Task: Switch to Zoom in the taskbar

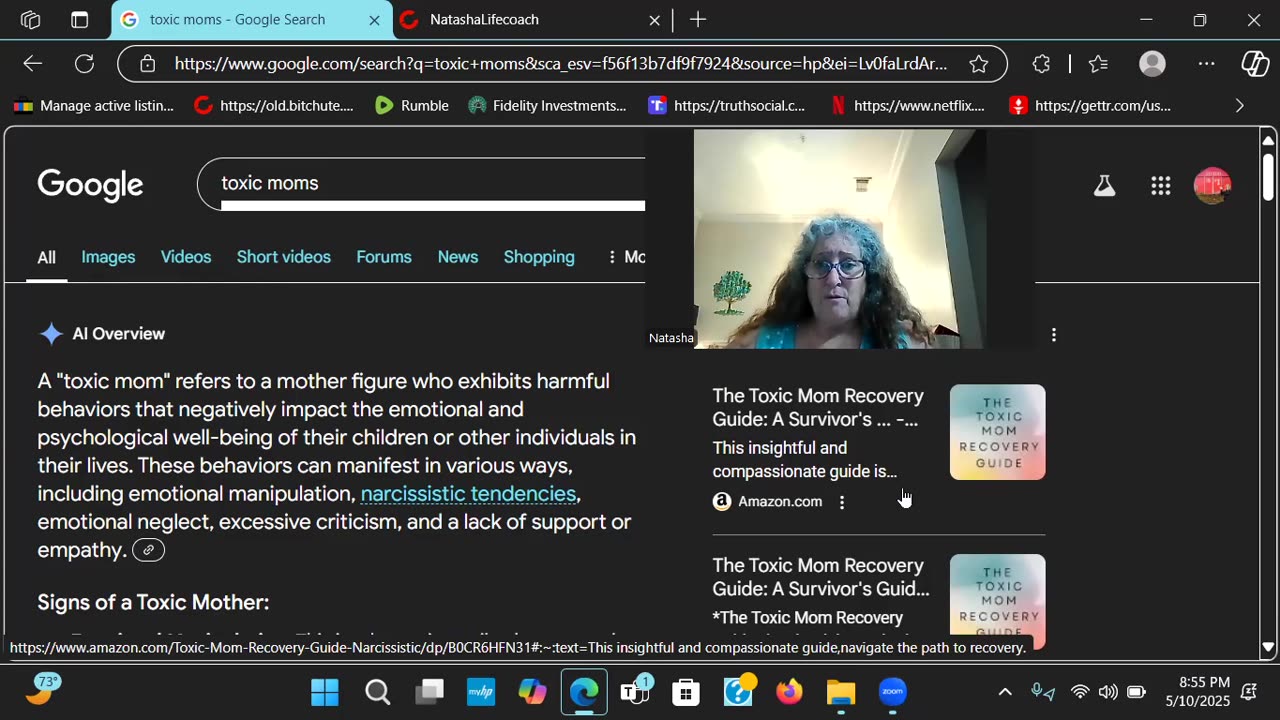Action: (x=893, y=692)
